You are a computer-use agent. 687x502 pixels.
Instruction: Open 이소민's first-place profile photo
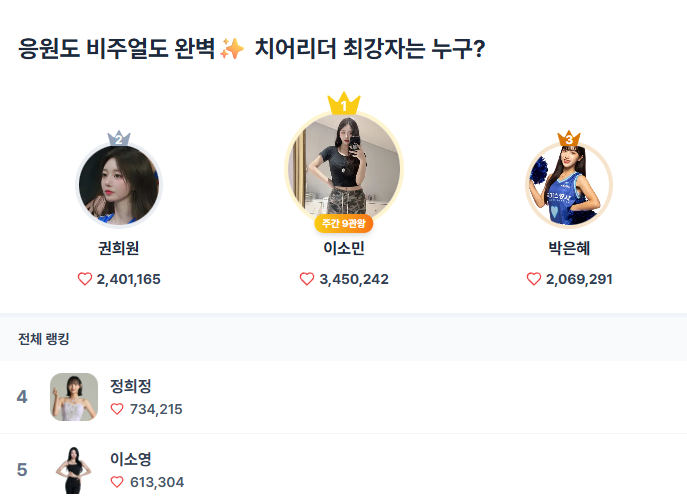[x=344, y=166]
